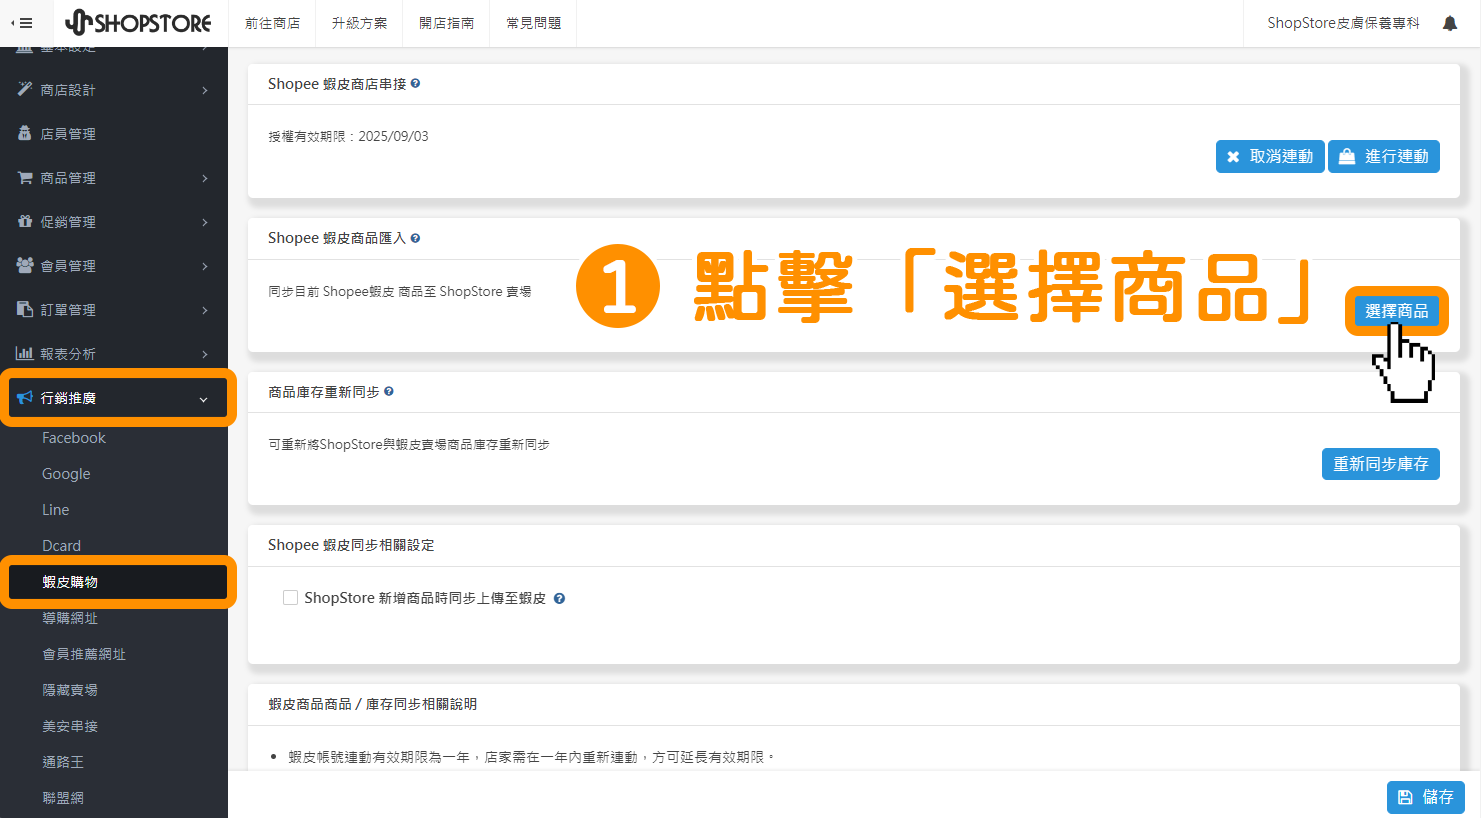Click the bar chart icon for 報表分析
The width and height of the screenshot is (1481, 818).
(x=25, y=353)
